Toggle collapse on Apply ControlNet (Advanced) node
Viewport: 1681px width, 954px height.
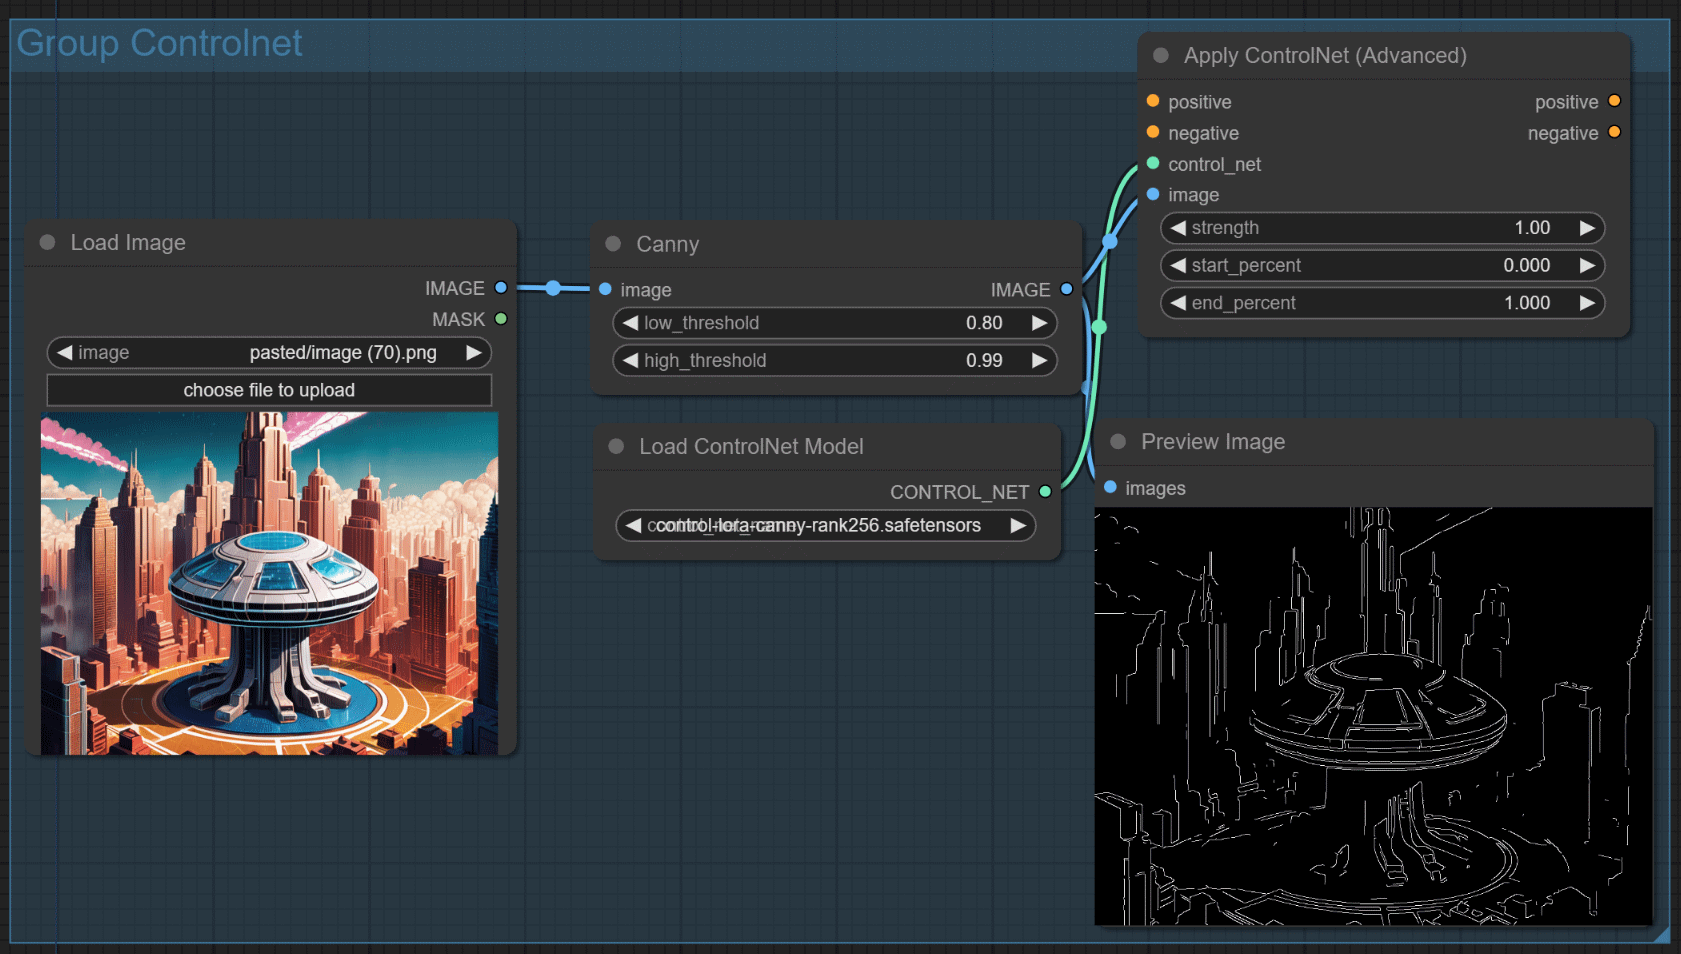click(1161, 56)
